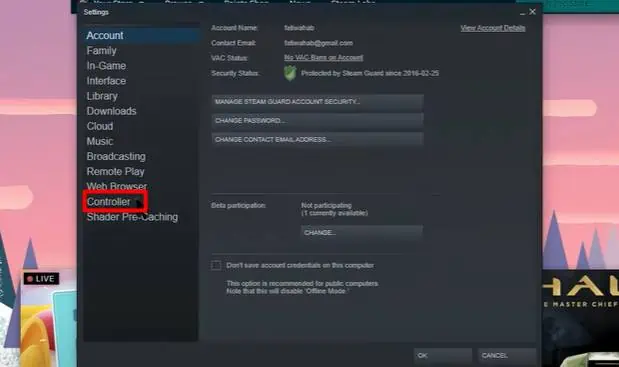The height and width of the screenshot is (367, 619).
Task: Click the contact email address value
Action: (x=319, y=43)
